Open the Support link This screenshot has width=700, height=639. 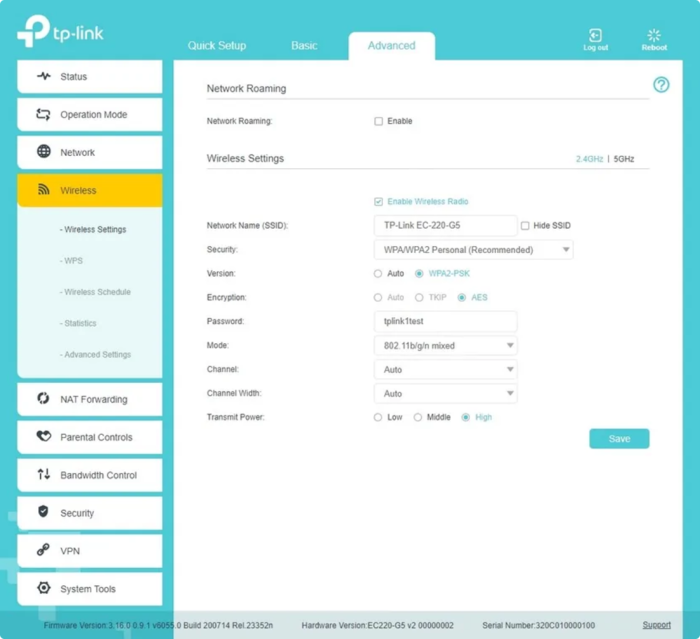pyautogui.click(x=656, y=625)
